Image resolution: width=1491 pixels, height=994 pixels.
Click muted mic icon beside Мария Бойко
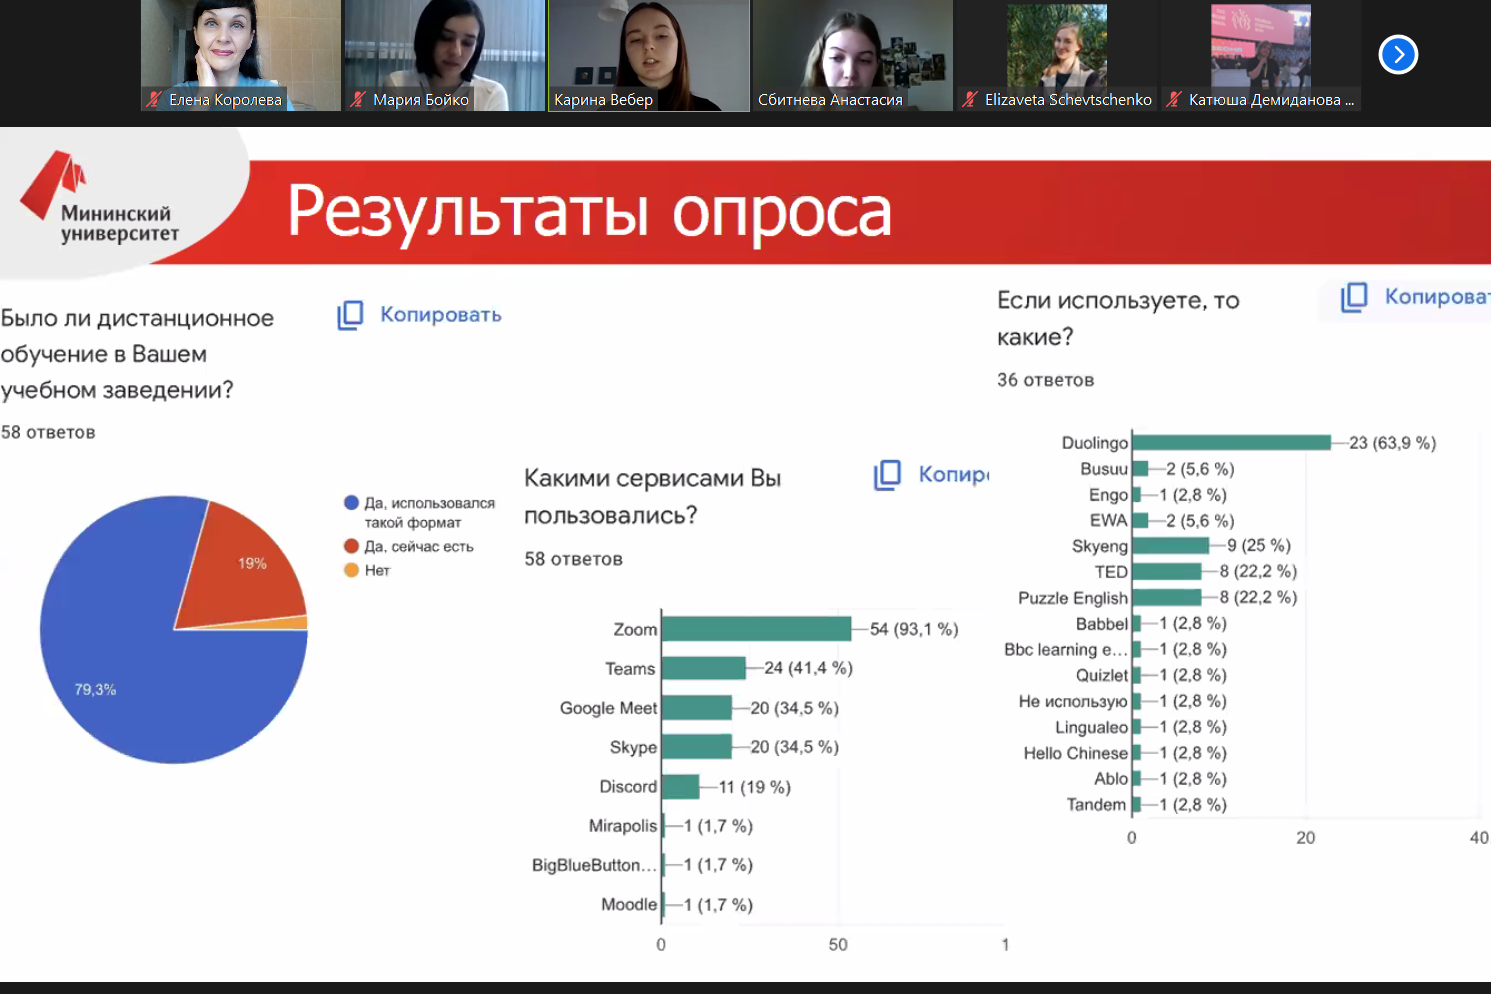(x=358, y=99)
